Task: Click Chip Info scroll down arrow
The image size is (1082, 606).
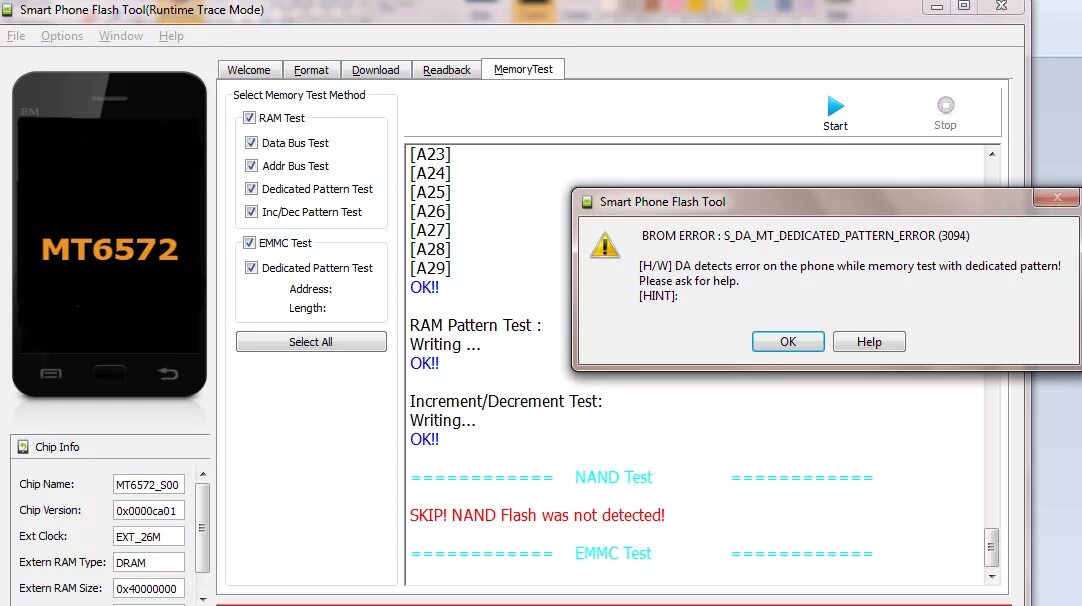Action: [x=203, y=599]
